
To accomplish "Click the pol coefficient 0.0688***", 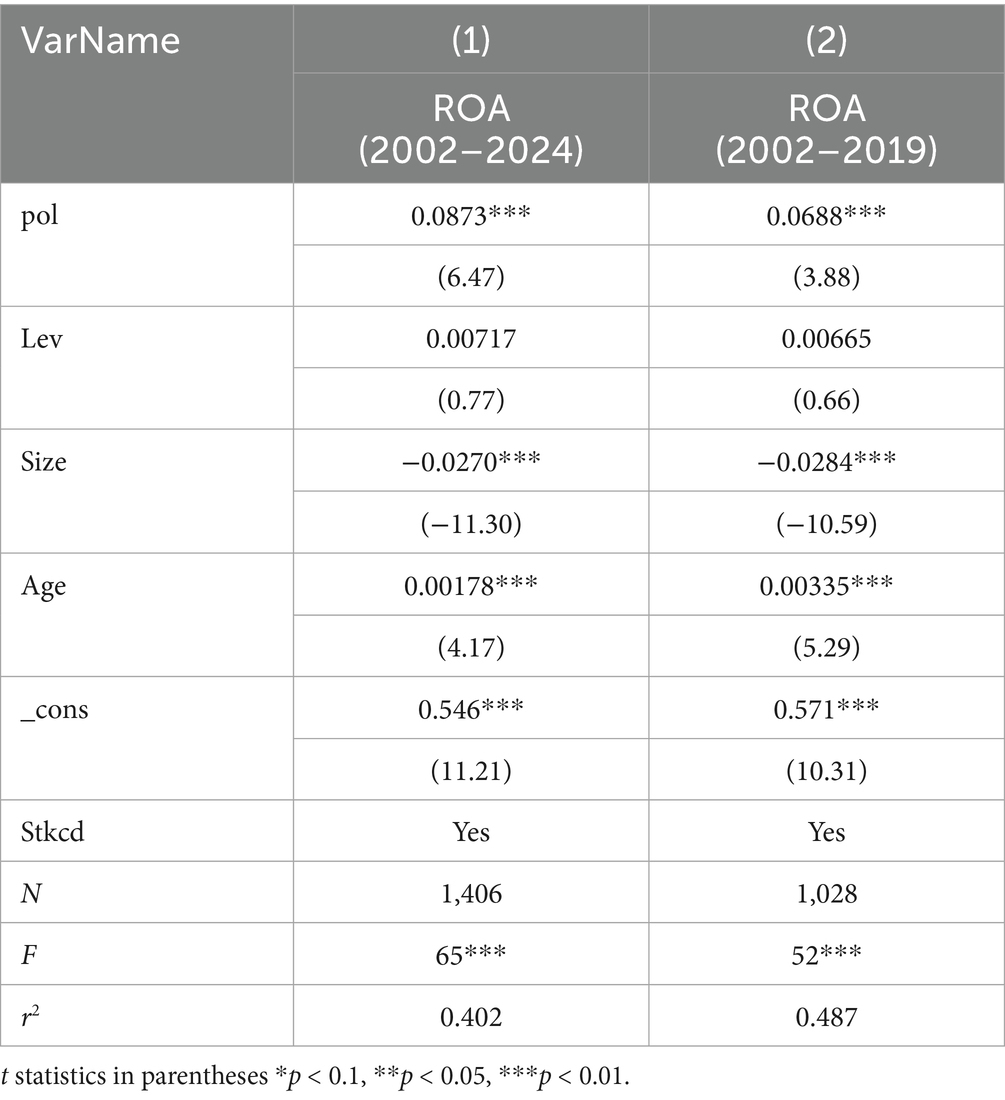I will tap(827, 215).
